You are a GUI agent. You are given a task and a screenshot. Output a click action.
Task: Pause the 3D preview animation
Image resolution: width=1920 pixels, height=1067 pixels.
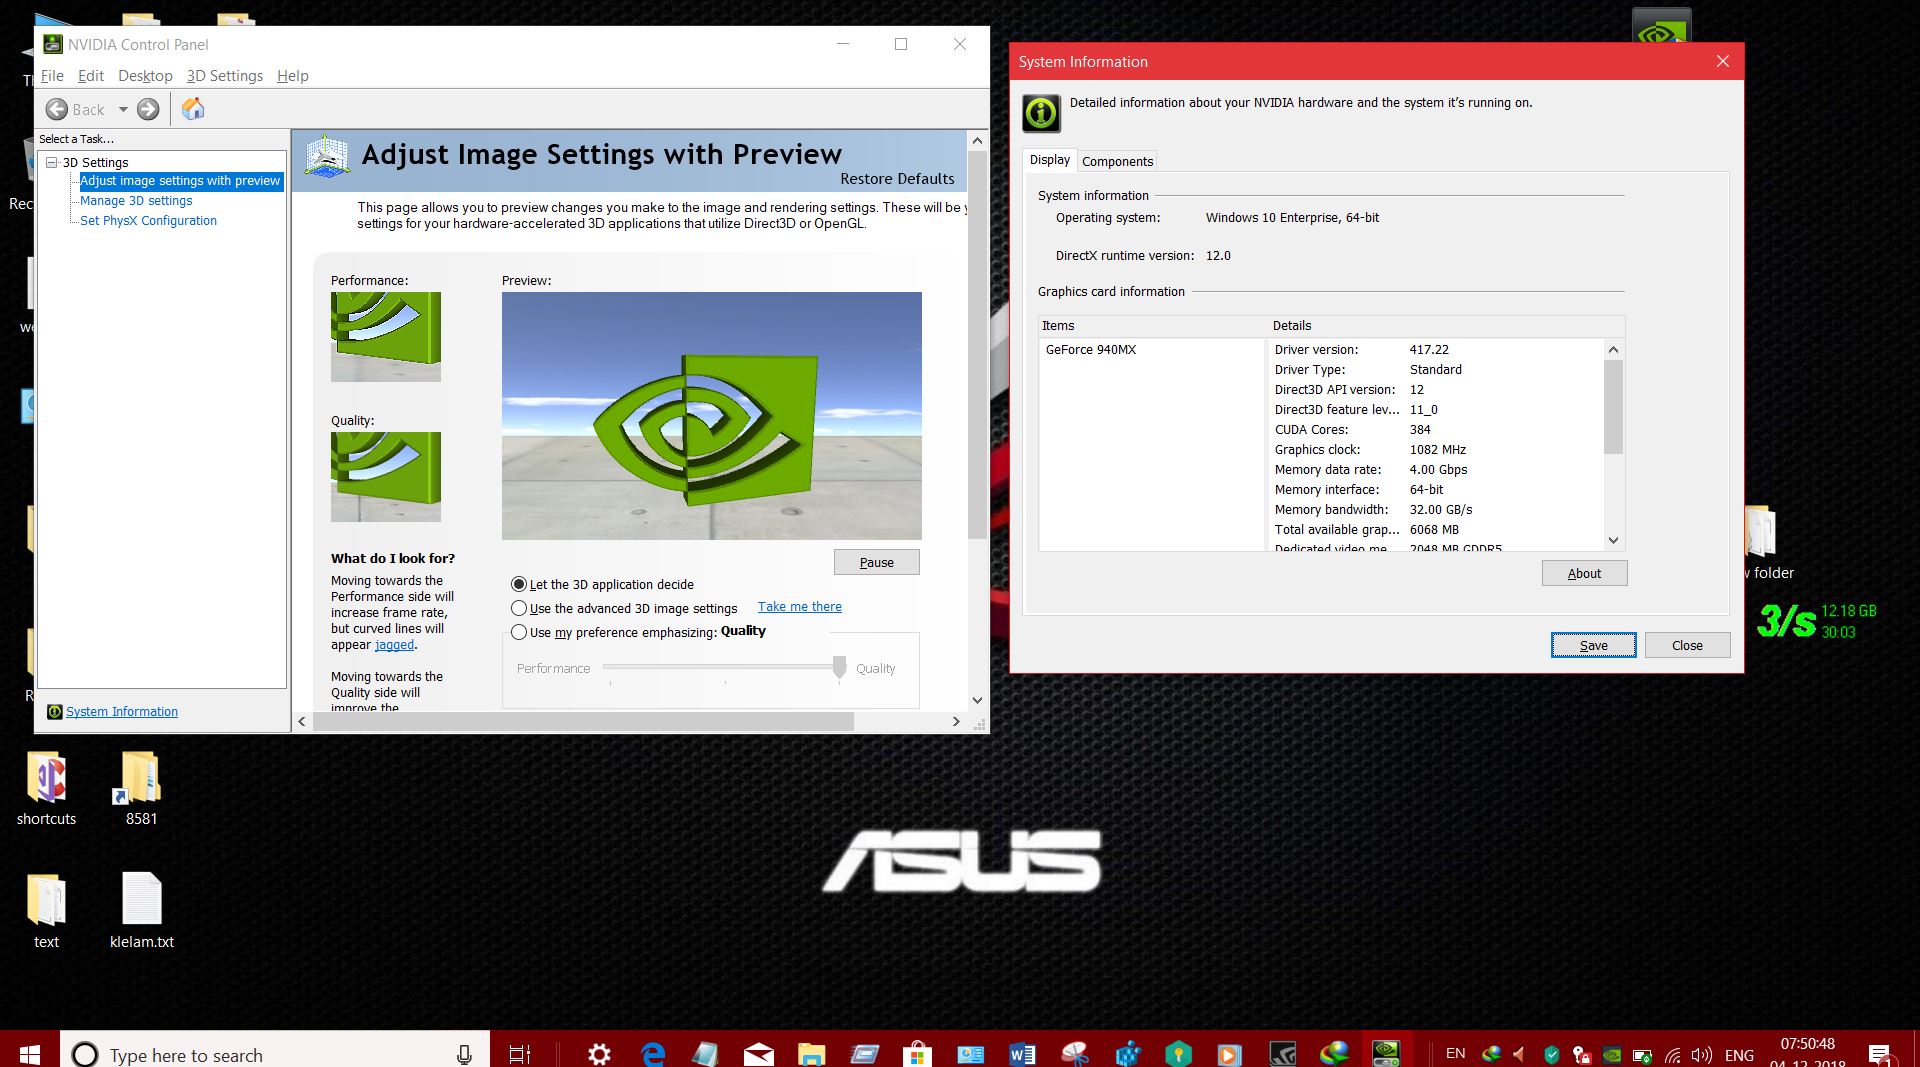point(877,562)
